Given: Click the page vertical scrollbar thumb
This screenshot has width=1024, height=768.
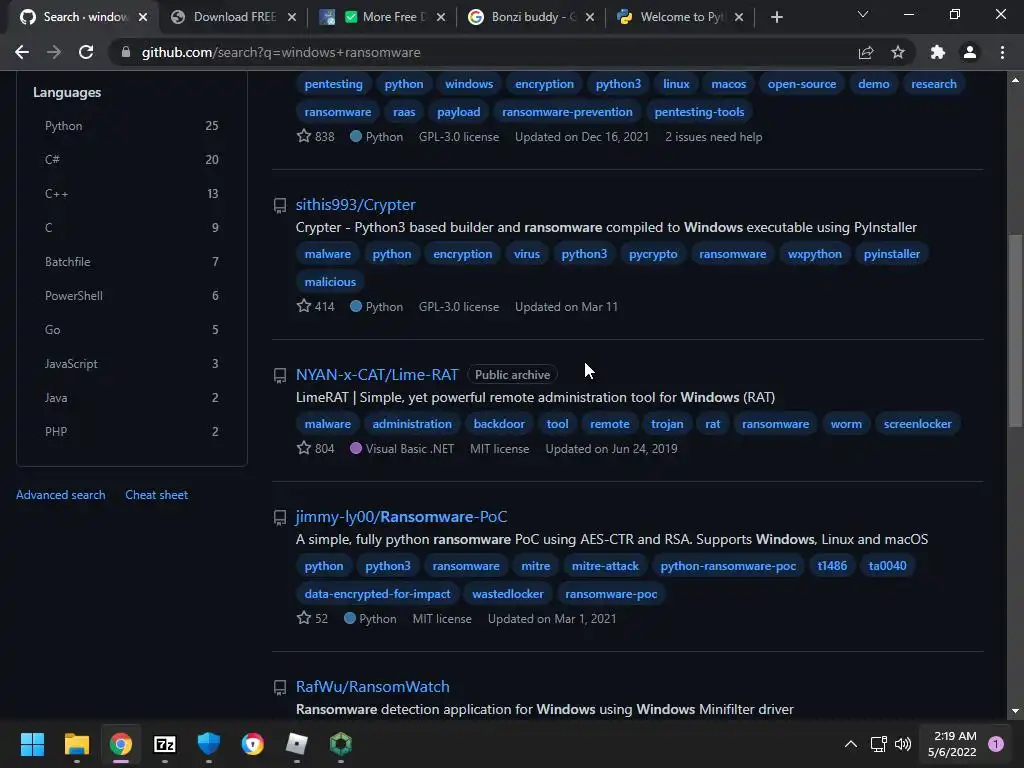Looking at the screenshot, I should [x=1015, y=330].
